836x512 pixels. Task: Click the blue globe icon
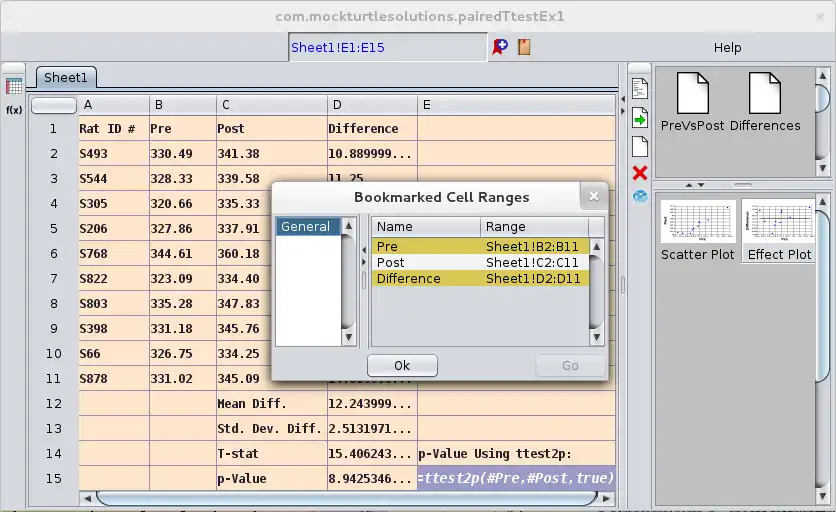tap(640, 196)
